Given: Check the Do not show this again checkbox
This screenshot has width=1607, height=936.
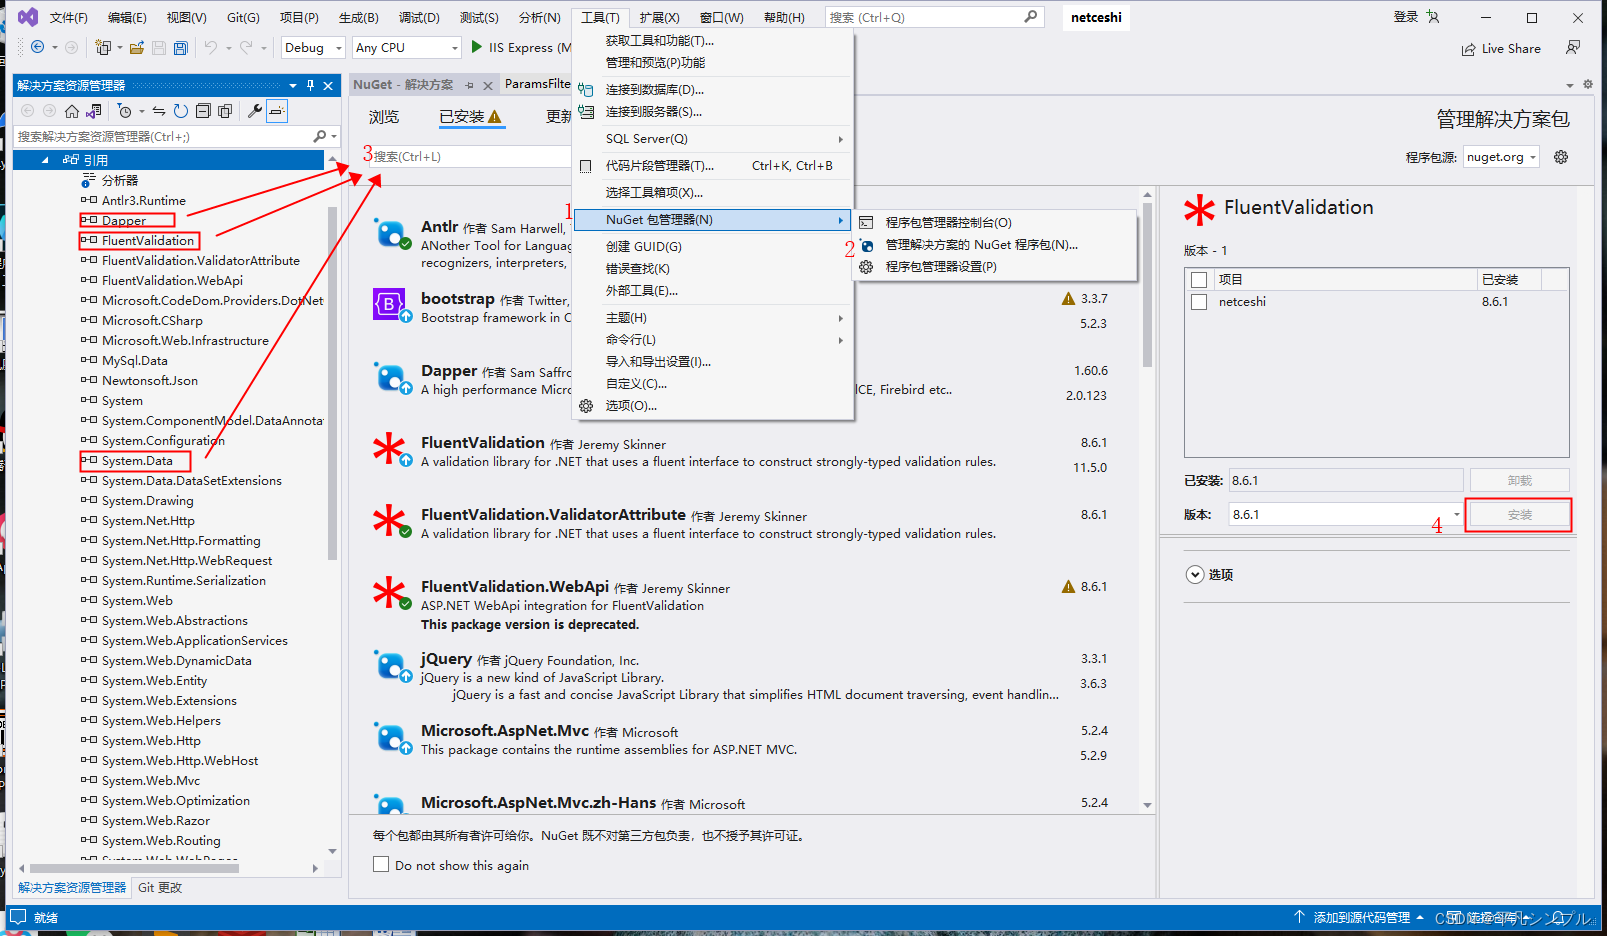Looking at the screenshot, I should 381,864.
